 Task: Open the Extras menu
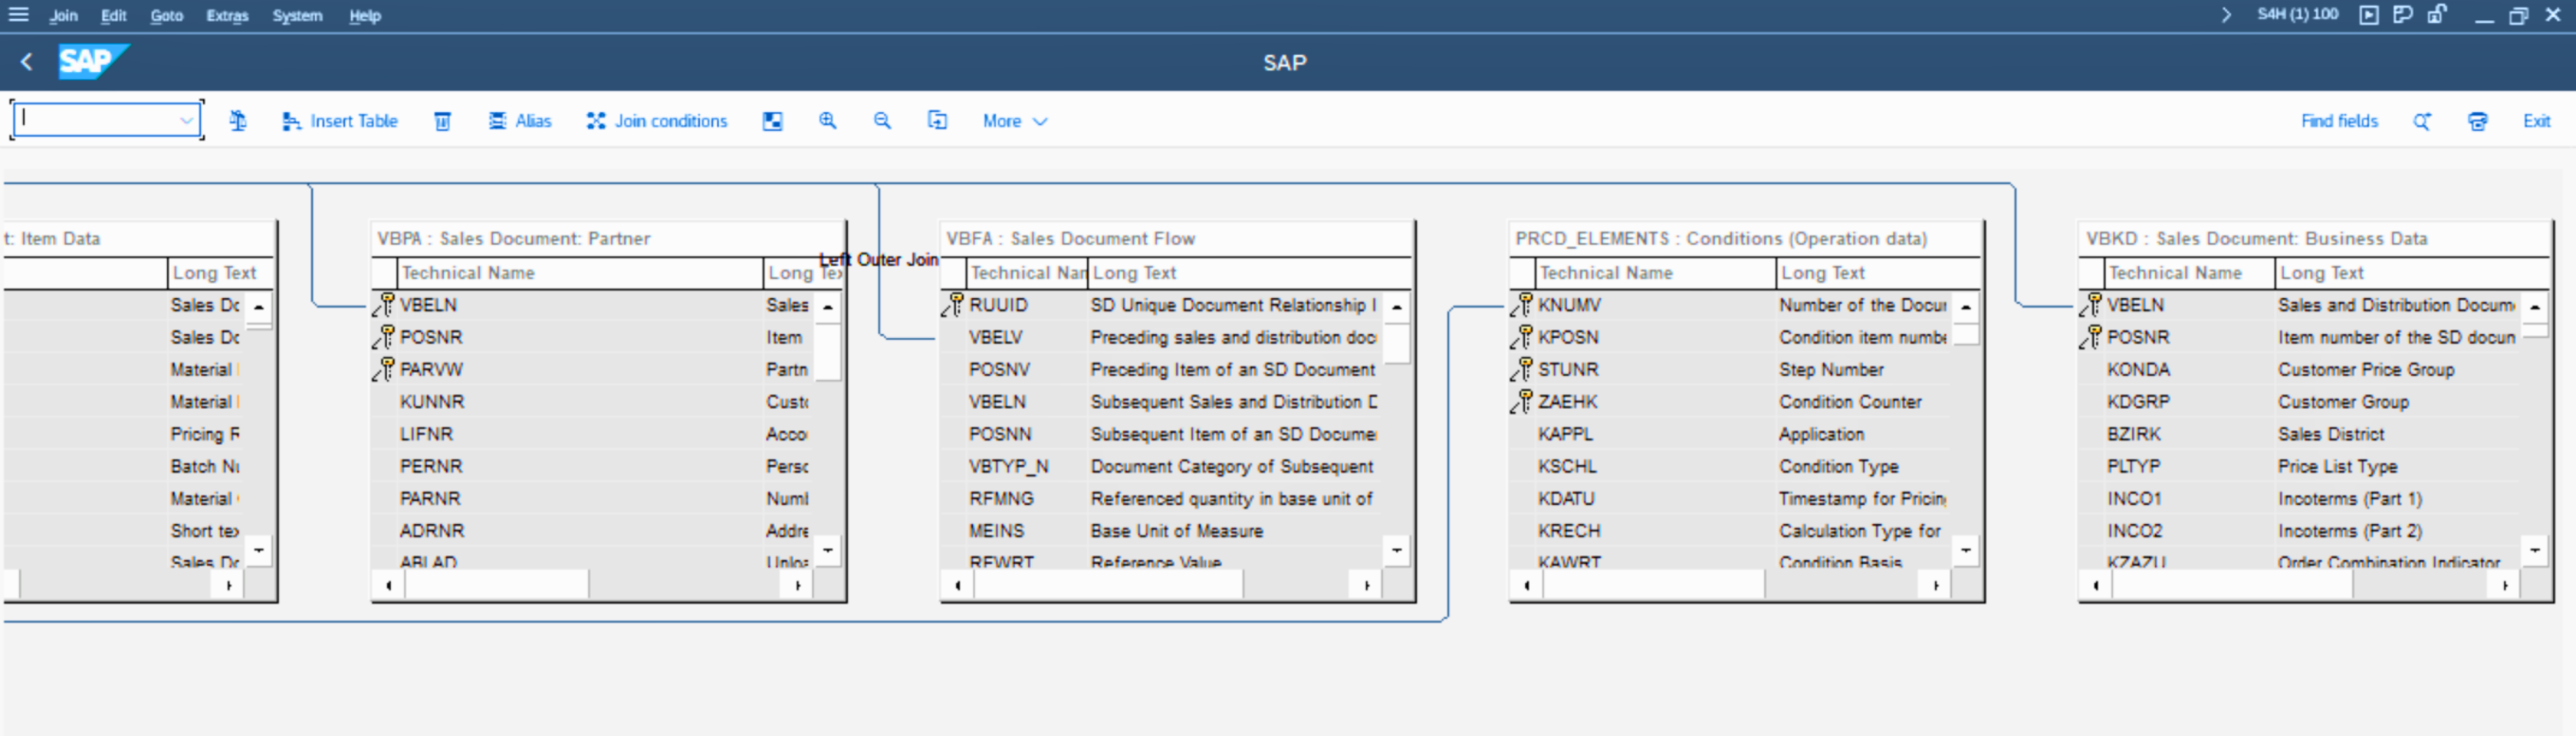227,16
